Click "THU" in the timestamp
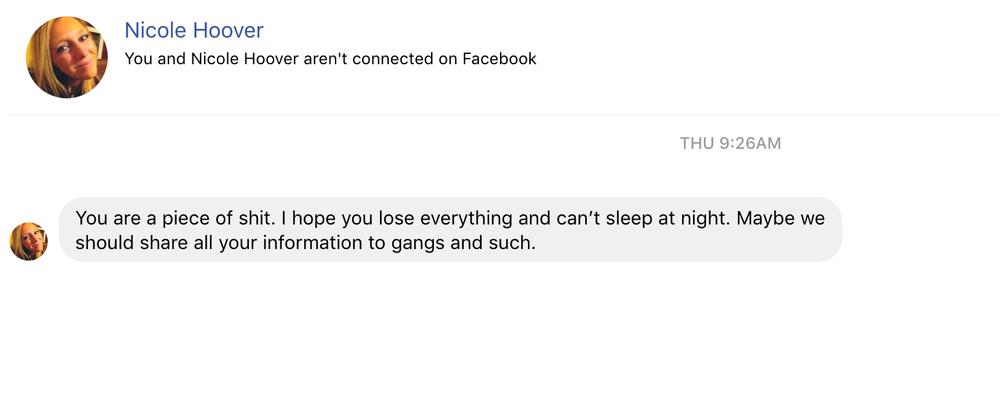1000x404 pixels. click(x=697, y=143)
